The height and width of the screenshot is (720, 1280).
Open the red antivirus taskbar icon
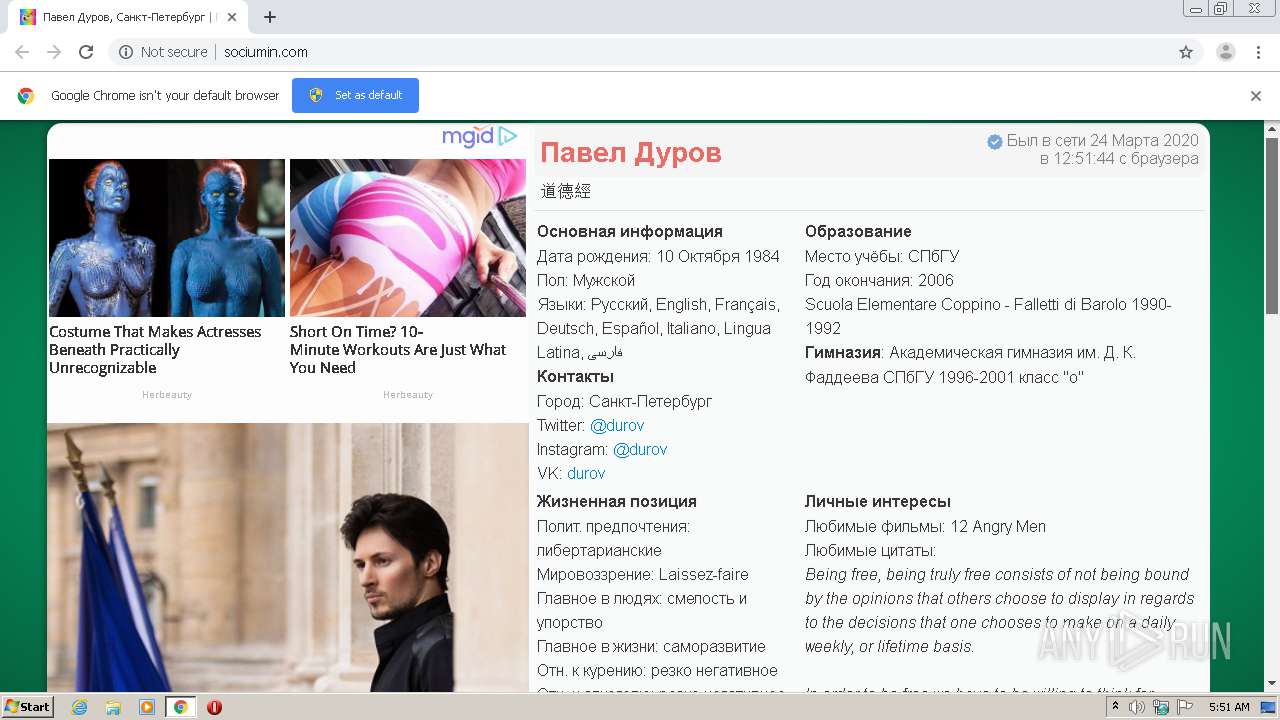214,707
